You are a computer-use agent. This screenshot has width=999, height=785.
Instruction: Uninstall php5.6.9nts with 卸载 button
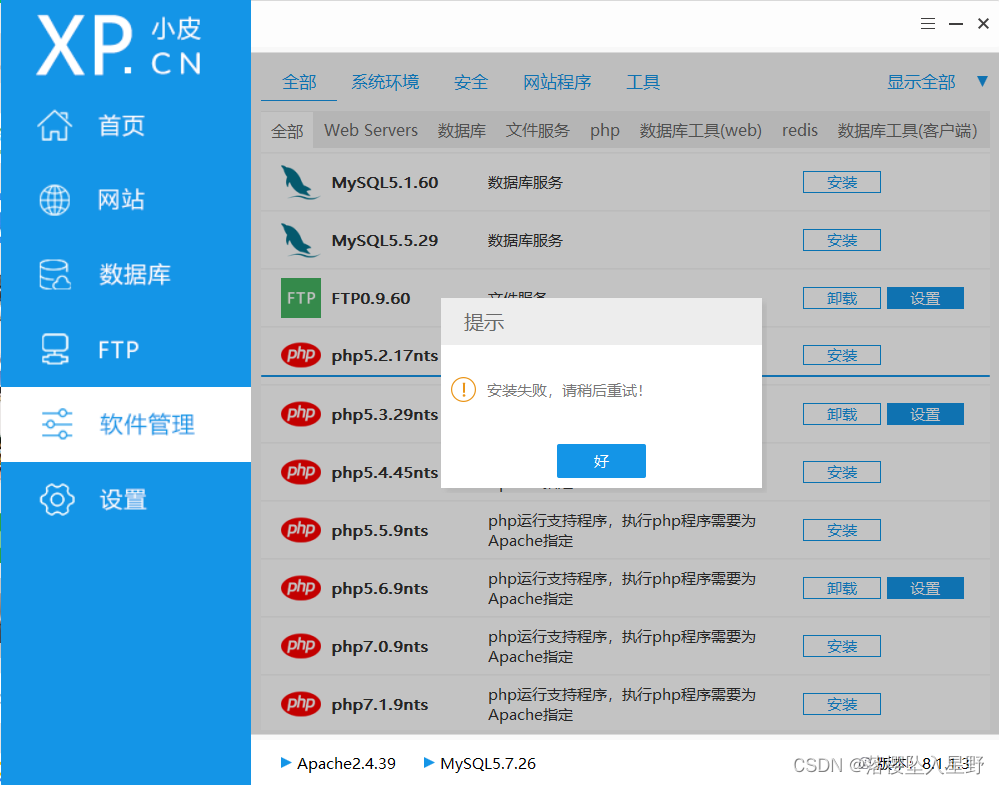tap(842, 588)
